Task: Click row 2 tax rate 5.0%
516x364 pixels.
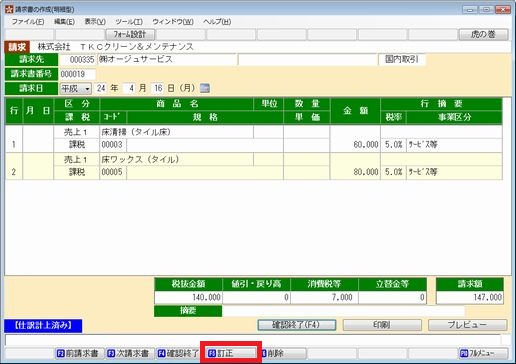Action: pyautogui.click(x=393, y=172)
